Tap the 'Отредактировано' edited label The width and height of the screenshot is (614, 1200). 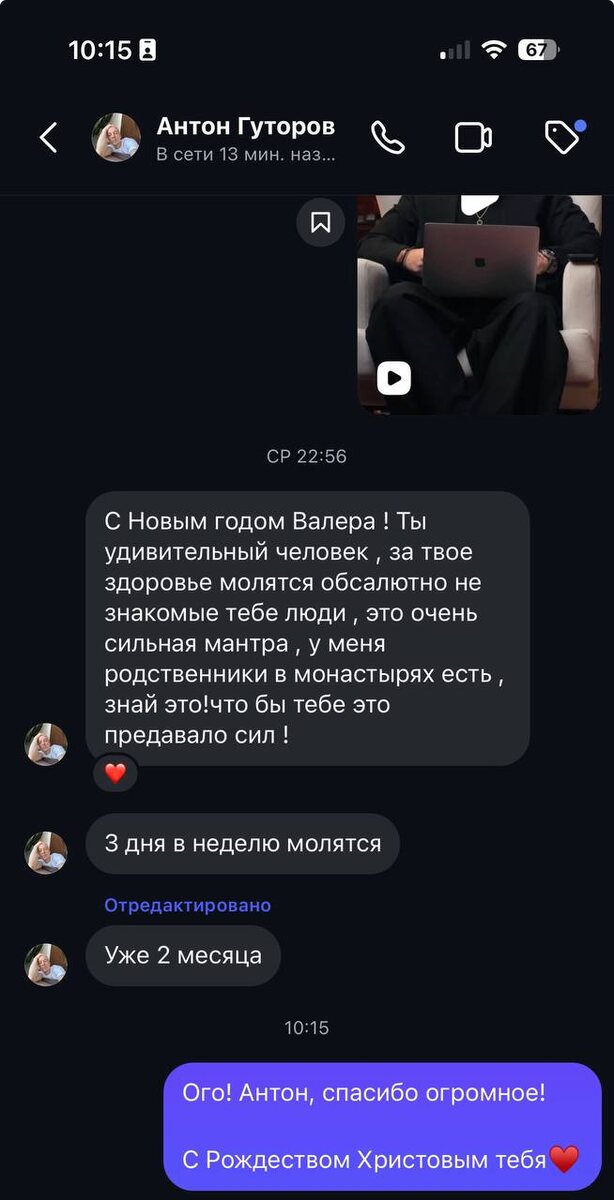(188, 905)
